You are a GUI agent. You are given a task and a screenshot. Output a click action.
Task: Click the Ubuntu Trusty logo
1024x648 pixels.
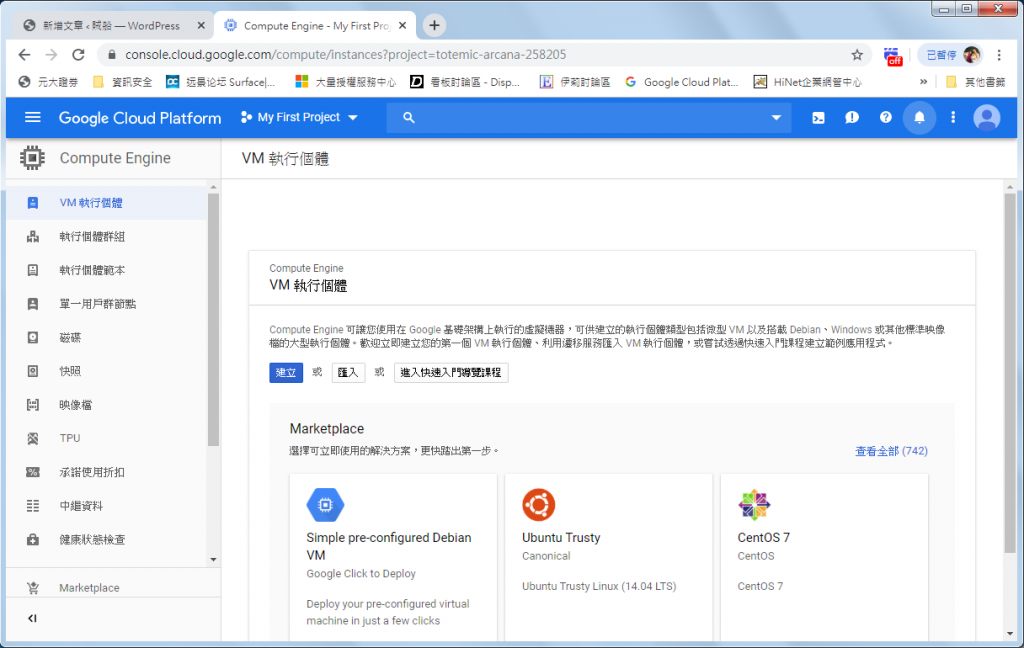(539, 504)
